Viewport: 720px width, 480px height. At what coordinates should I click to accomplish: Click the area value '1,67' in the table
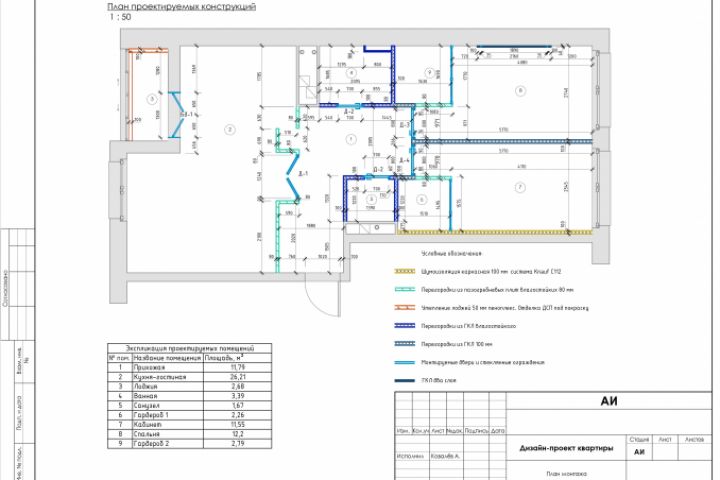(x=238, y=406)
